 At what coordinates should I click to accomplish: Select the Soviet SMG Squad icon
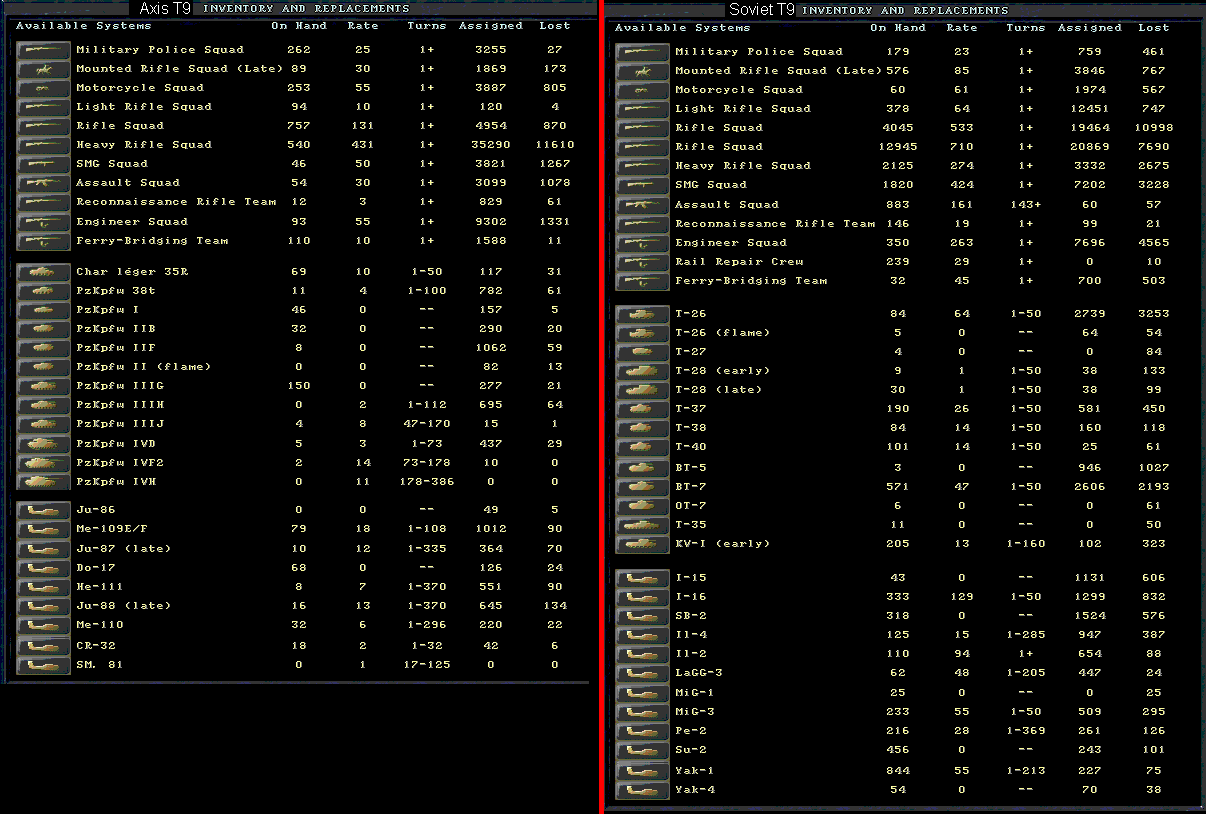pyautogui.click(x=642, y=185)
